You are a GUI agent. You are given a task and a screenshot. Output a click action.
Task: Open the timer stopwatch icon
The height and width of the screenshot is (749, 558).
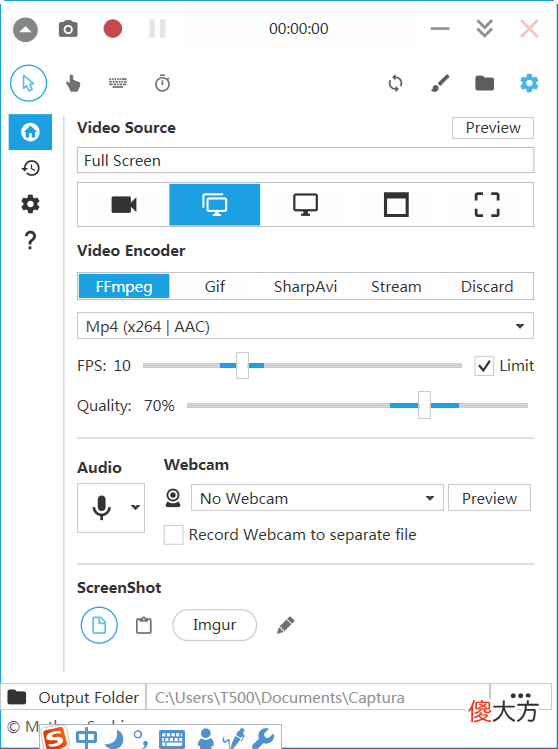162,84
